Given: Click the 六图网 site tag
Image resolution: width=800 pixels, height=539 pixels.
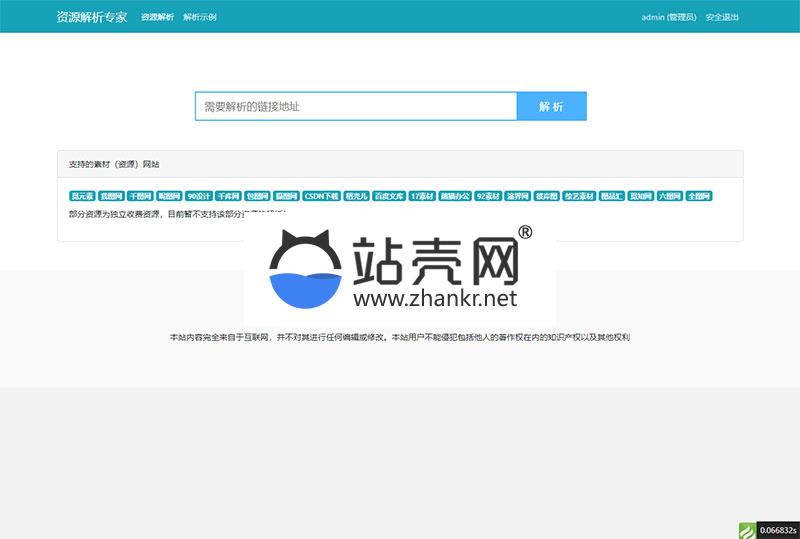Looking at the screenshot, I should [669, 196].
